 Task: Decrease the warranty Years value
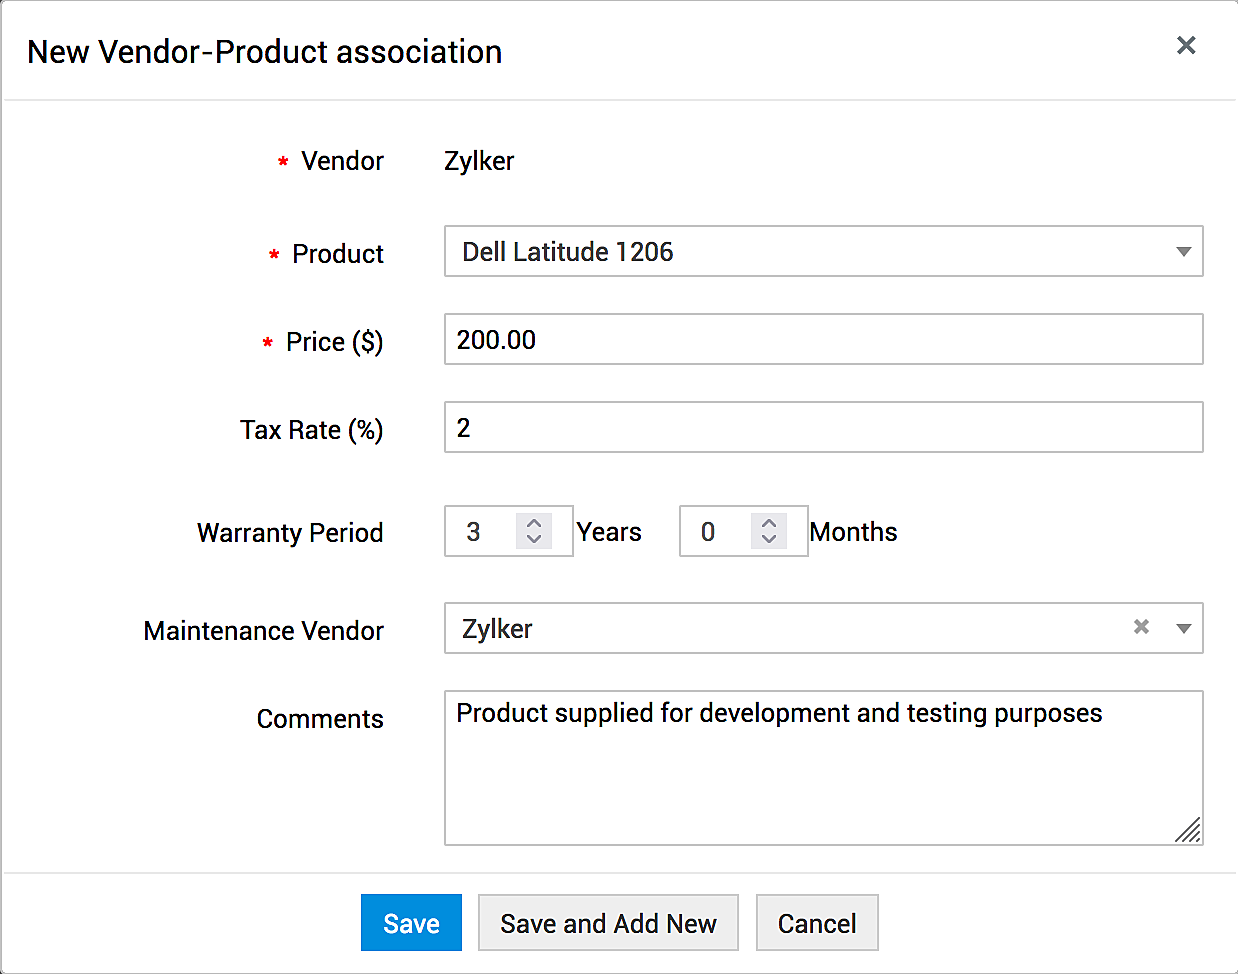[534, 540]
